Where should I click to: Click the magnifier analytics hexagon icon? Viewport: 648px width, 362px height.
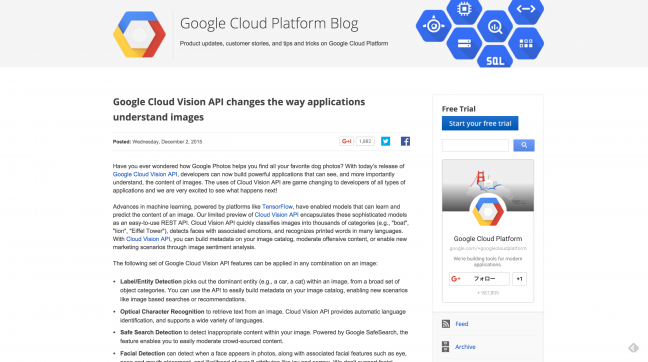pyautogui.click(x=495, y=26)
